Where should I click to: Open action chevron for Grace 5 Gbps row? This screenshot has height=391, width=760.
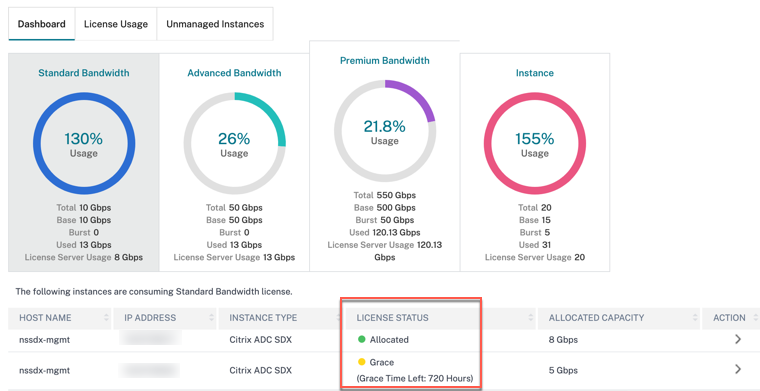[738, 370]
